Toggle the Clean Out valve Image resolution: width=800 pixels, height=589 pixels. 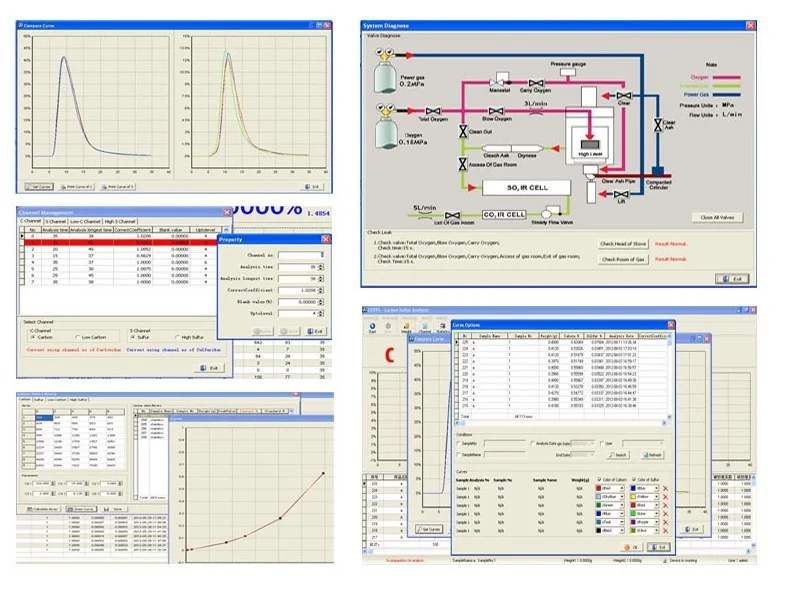pyautogui.click(x=461, y=131)
